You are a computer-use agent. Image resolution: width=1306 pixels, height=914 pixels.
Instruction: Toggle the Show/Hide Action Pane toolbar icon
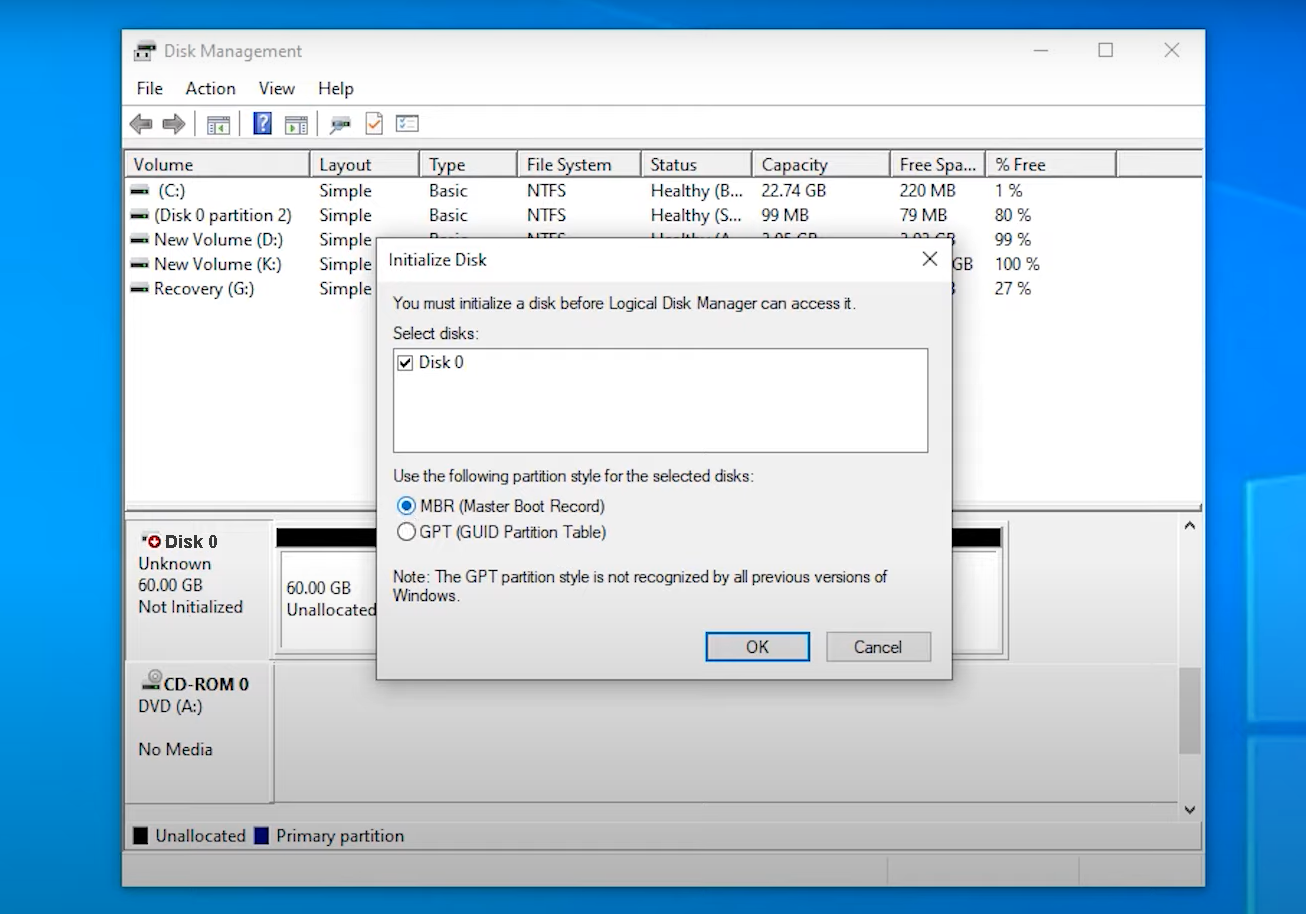pos(296,124)
